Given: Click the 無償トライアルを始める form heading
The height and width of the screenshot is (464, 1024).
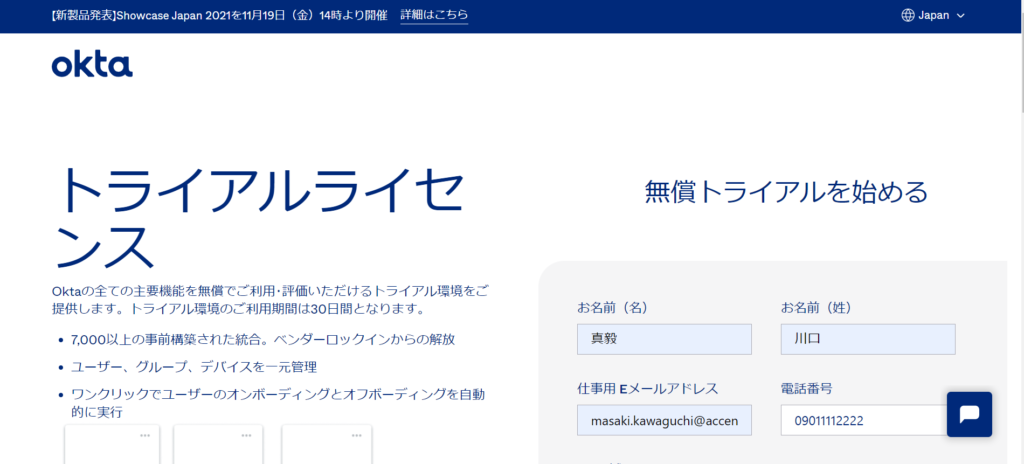Looking at the screenshot, I should [x=786, y=192].
